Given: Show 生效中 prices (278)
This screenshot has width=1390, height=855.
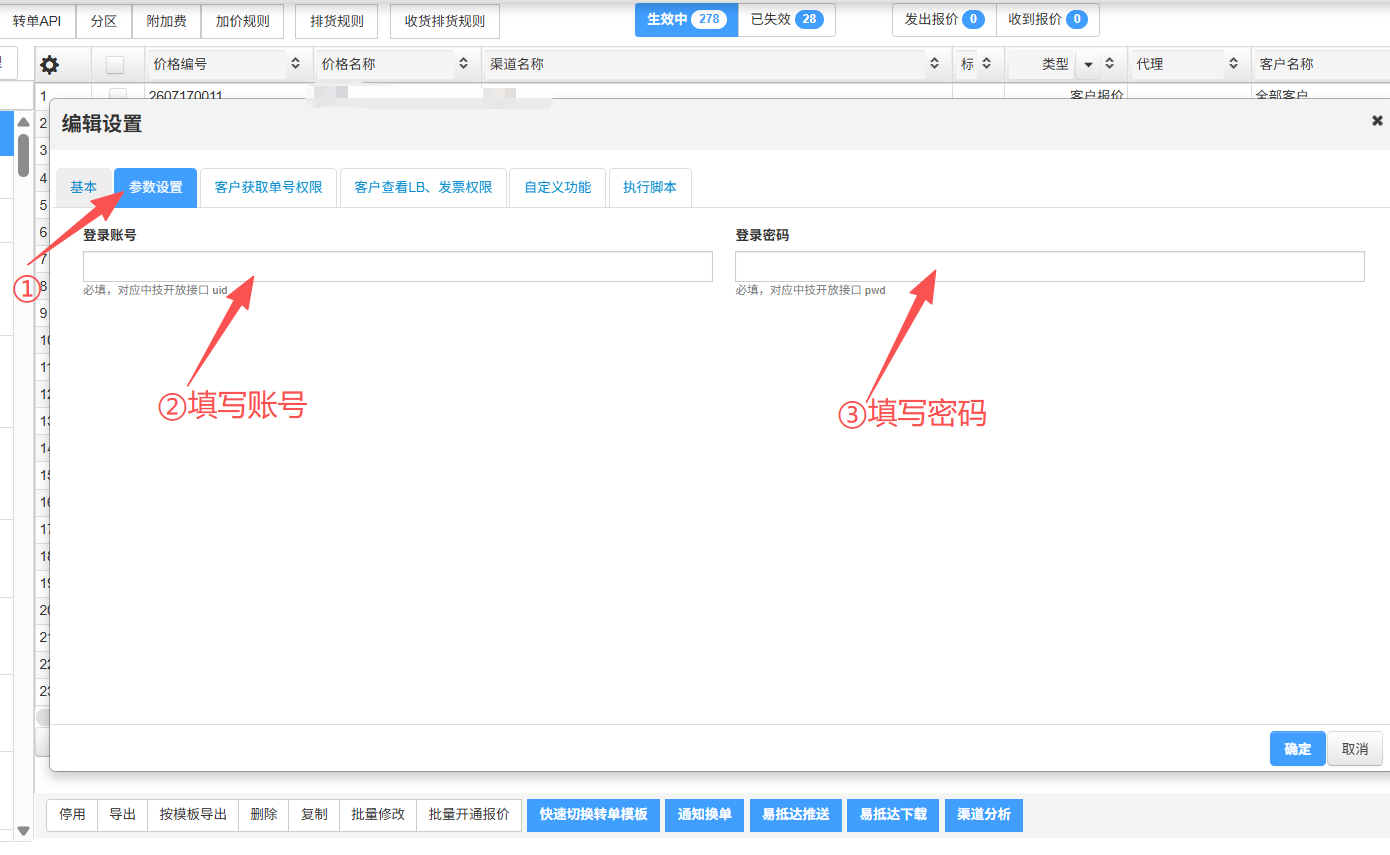Looking at the screenshot, I should pos(686,19).
